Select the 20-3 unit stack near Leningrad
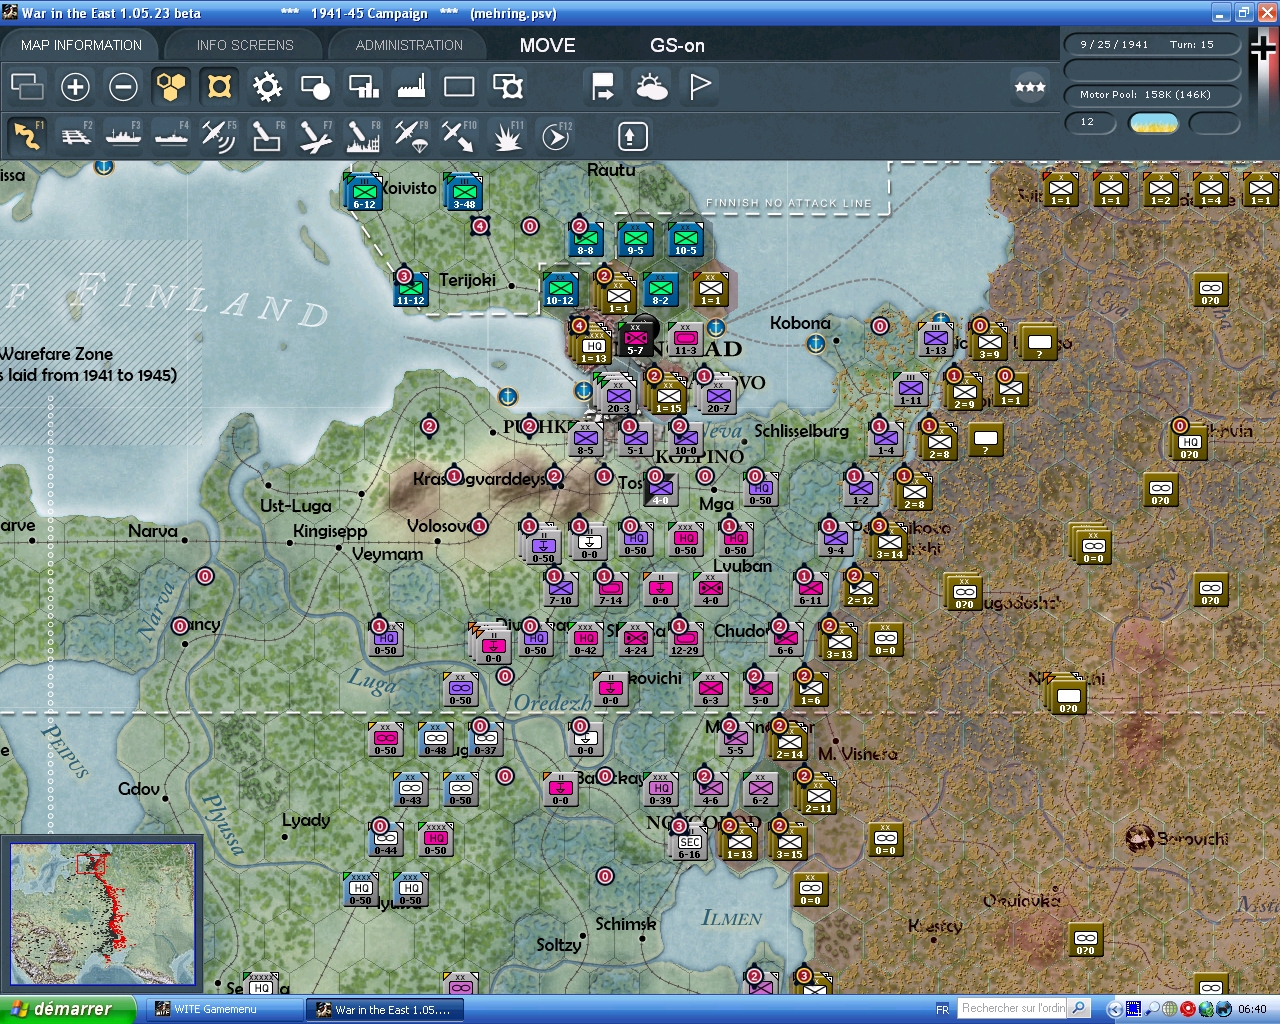Screen dimensions: 1280x1024 pos(618,396)
